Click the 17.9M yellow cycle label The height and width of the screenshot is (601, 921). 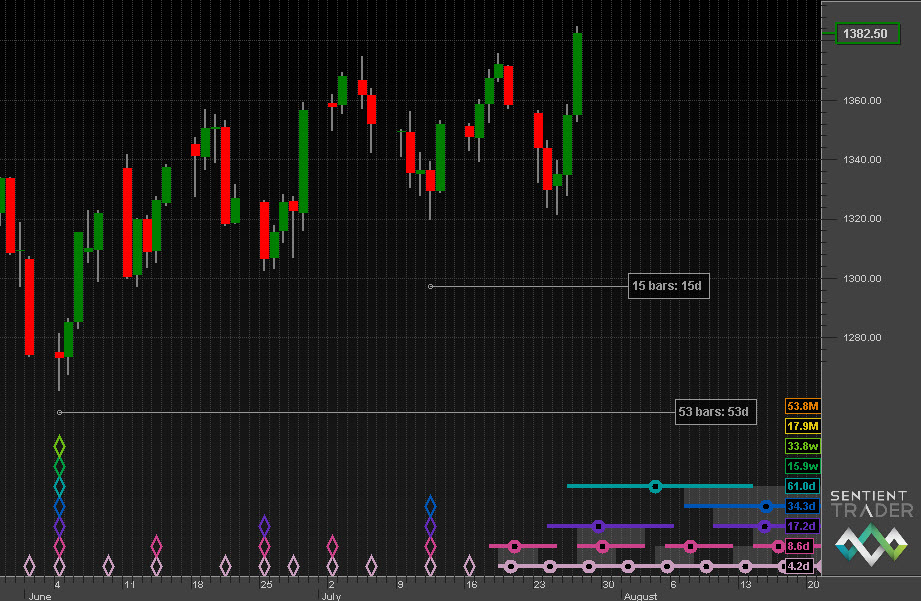coord(802,426)
